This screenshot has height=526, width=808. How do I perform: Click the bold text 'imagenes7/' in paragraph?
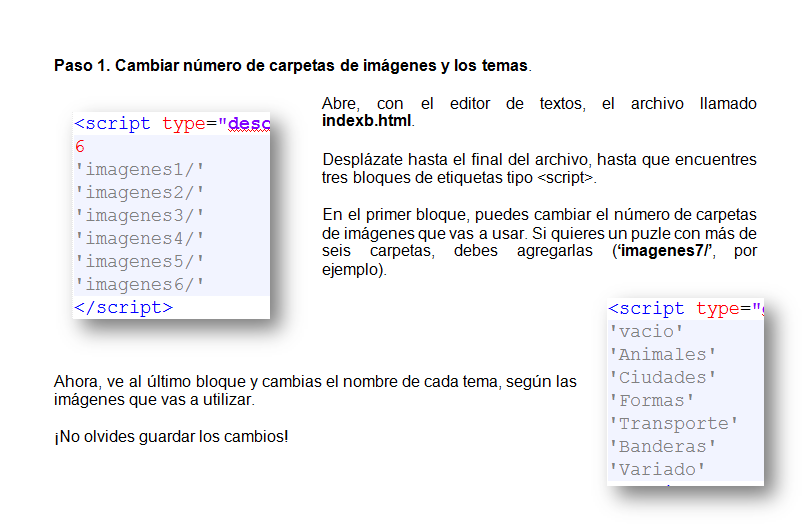(x=665, y=251)
